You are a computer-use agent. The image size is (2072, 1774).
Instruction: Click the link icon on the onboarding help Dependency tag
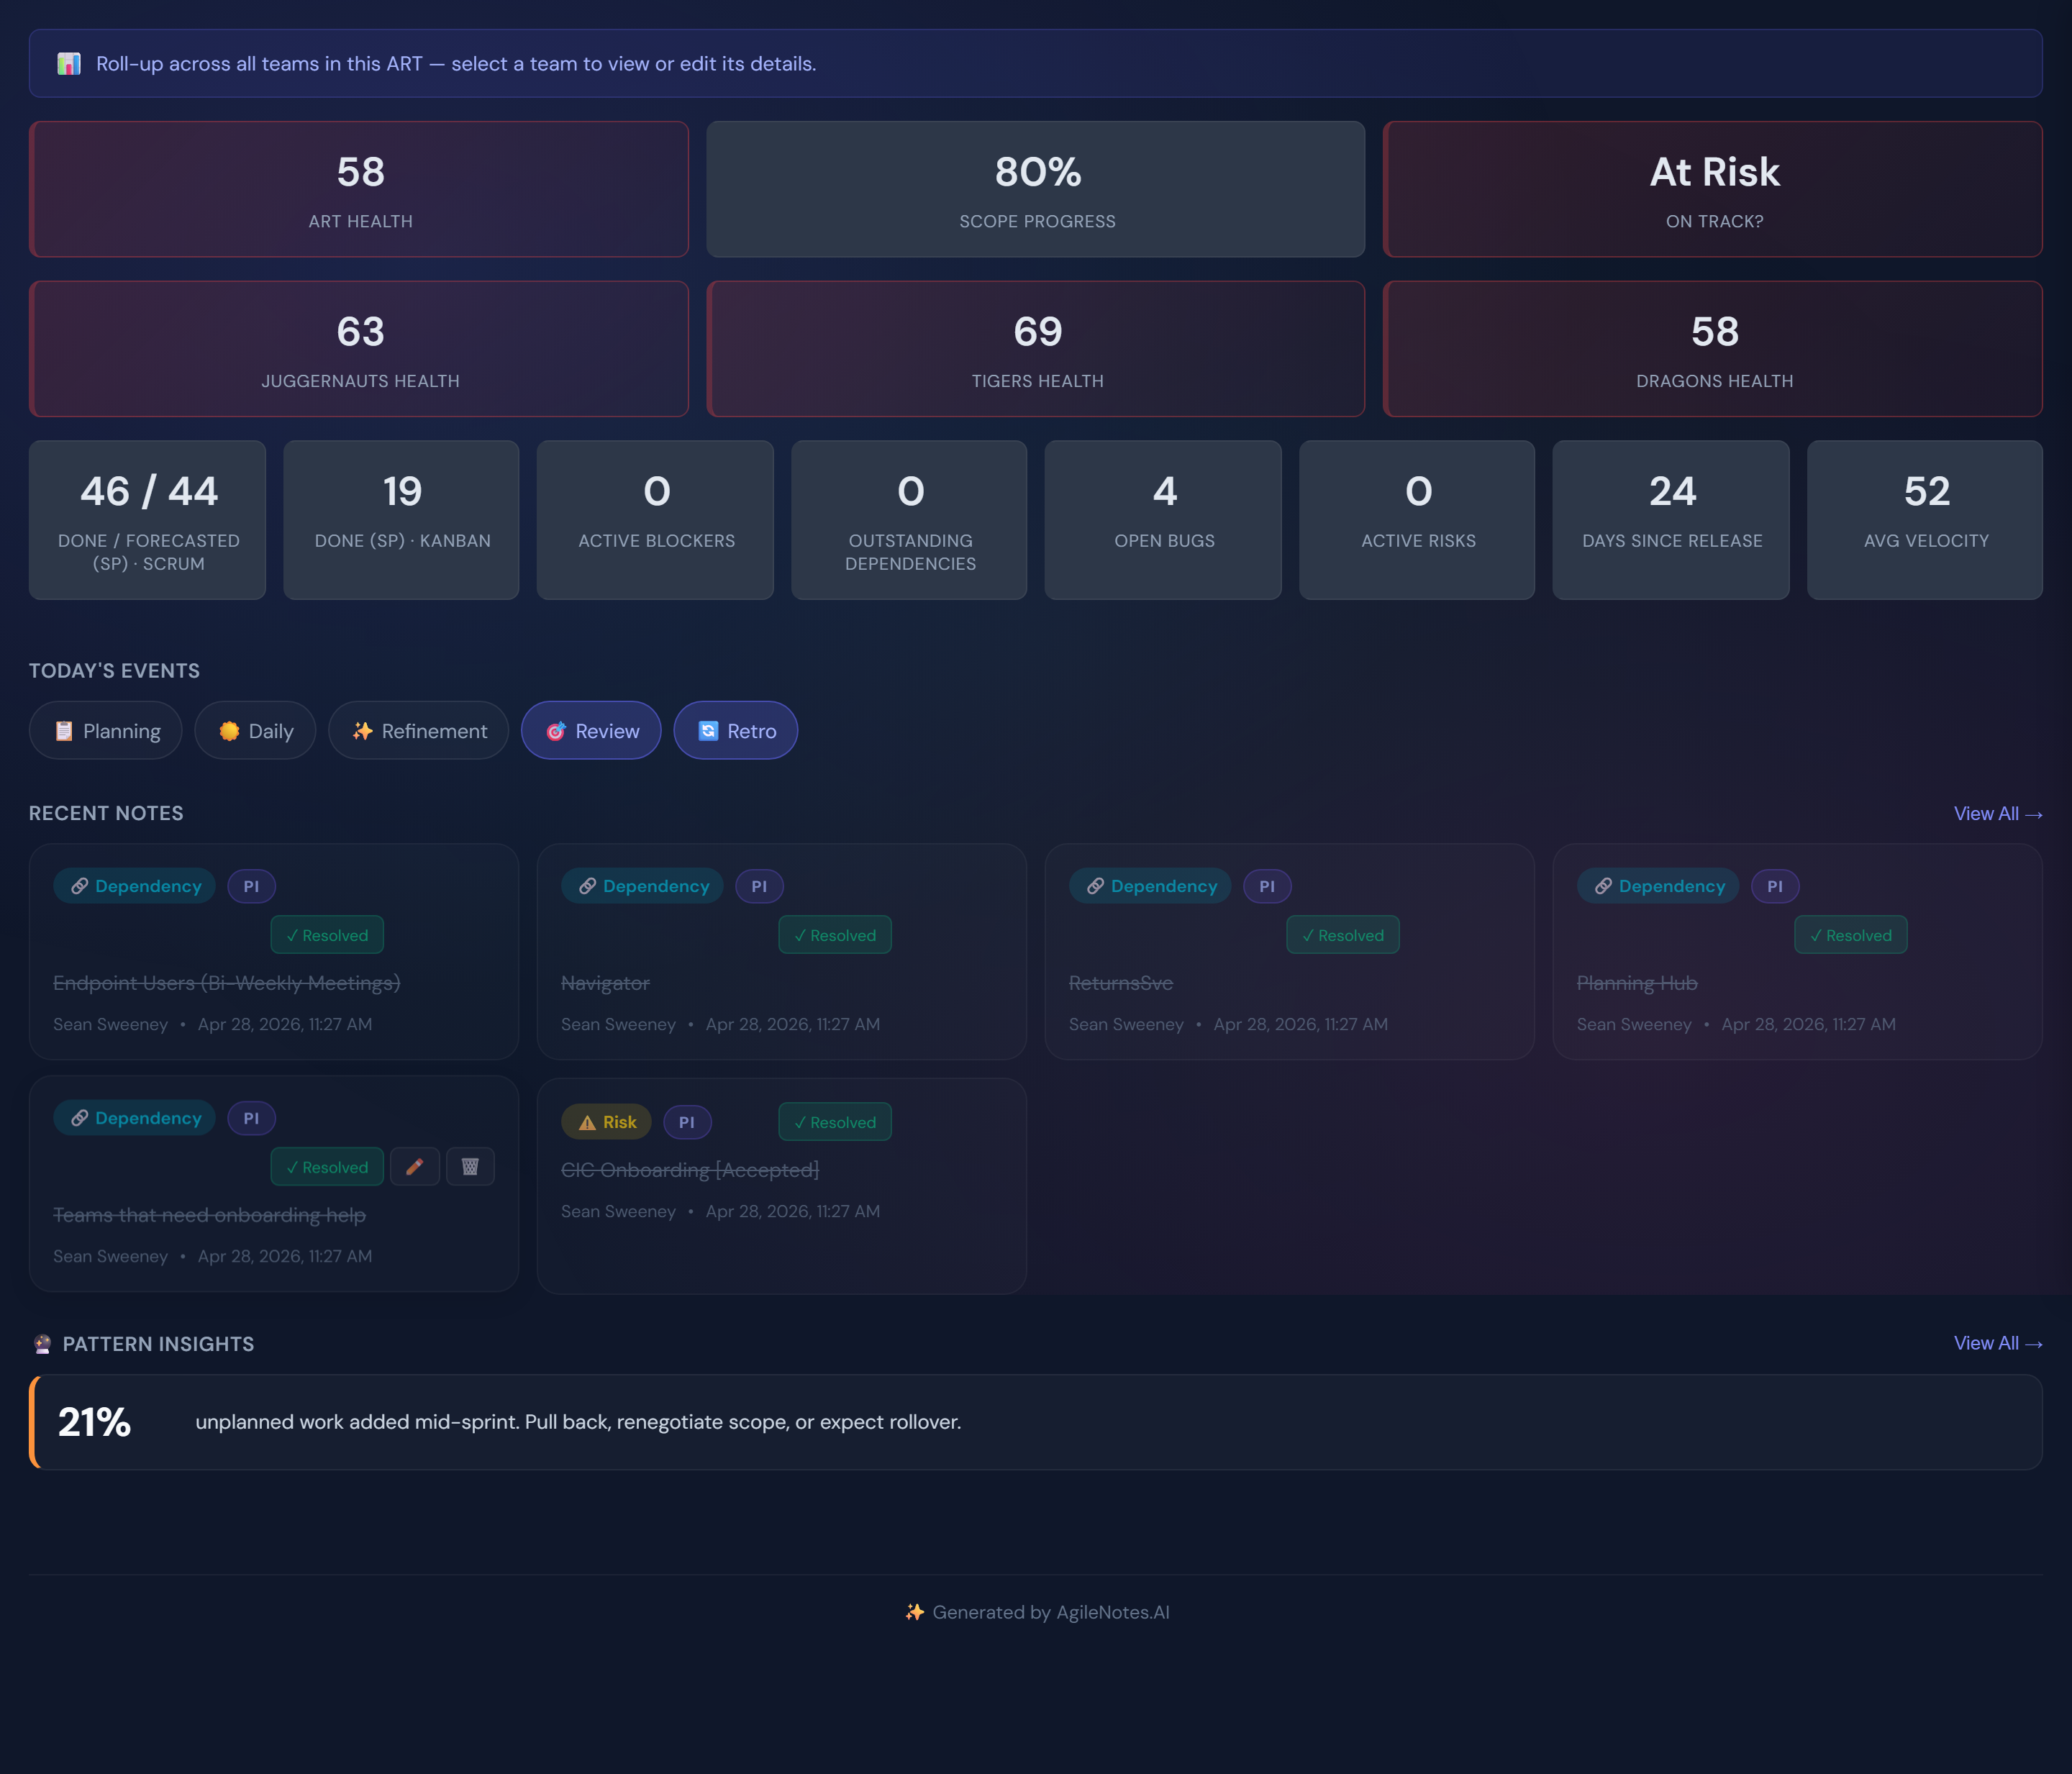coord(79,1118)
